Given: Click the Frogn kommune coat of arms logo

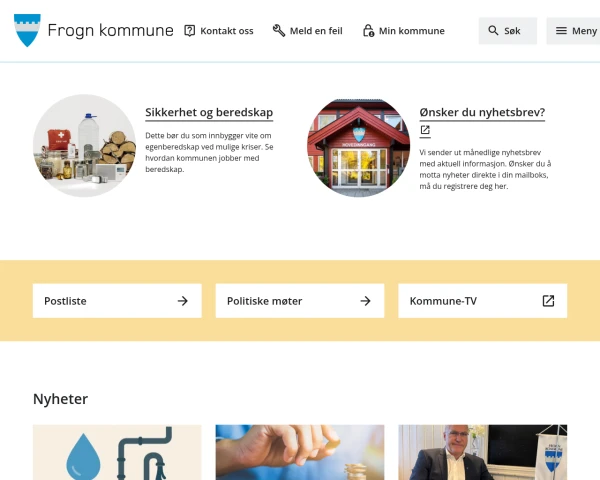Looking at the screenshot, I should (x=27, y=30).
